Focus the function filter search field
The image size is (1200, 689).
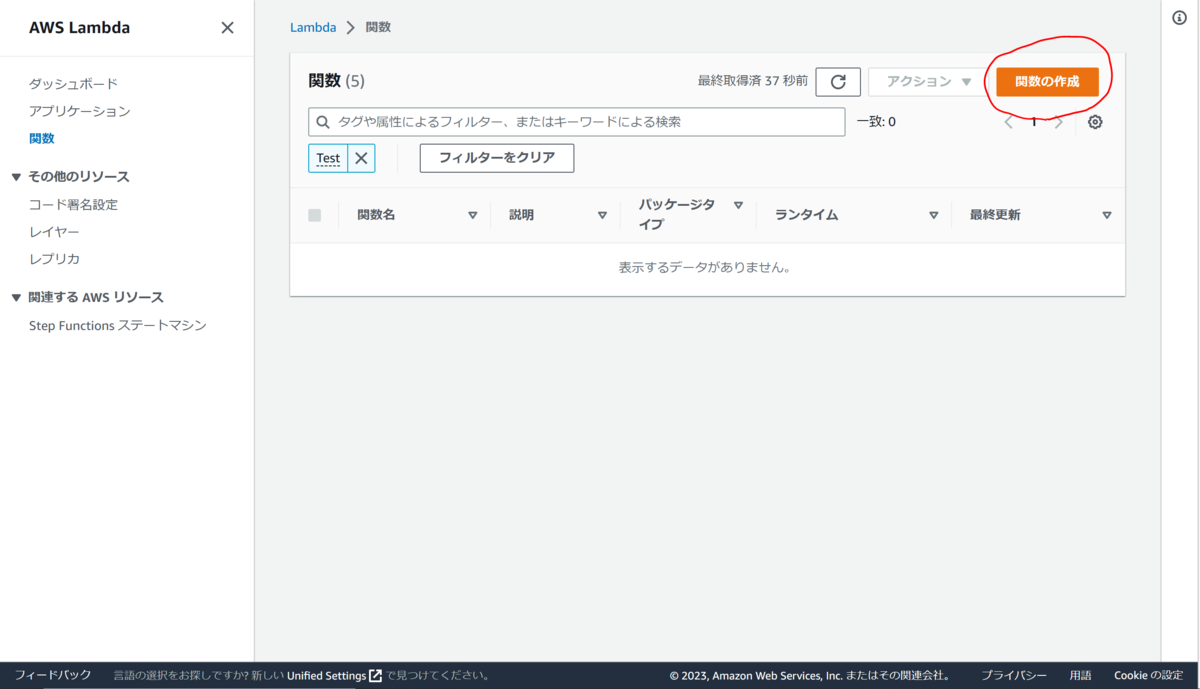(x=576, y=122)
